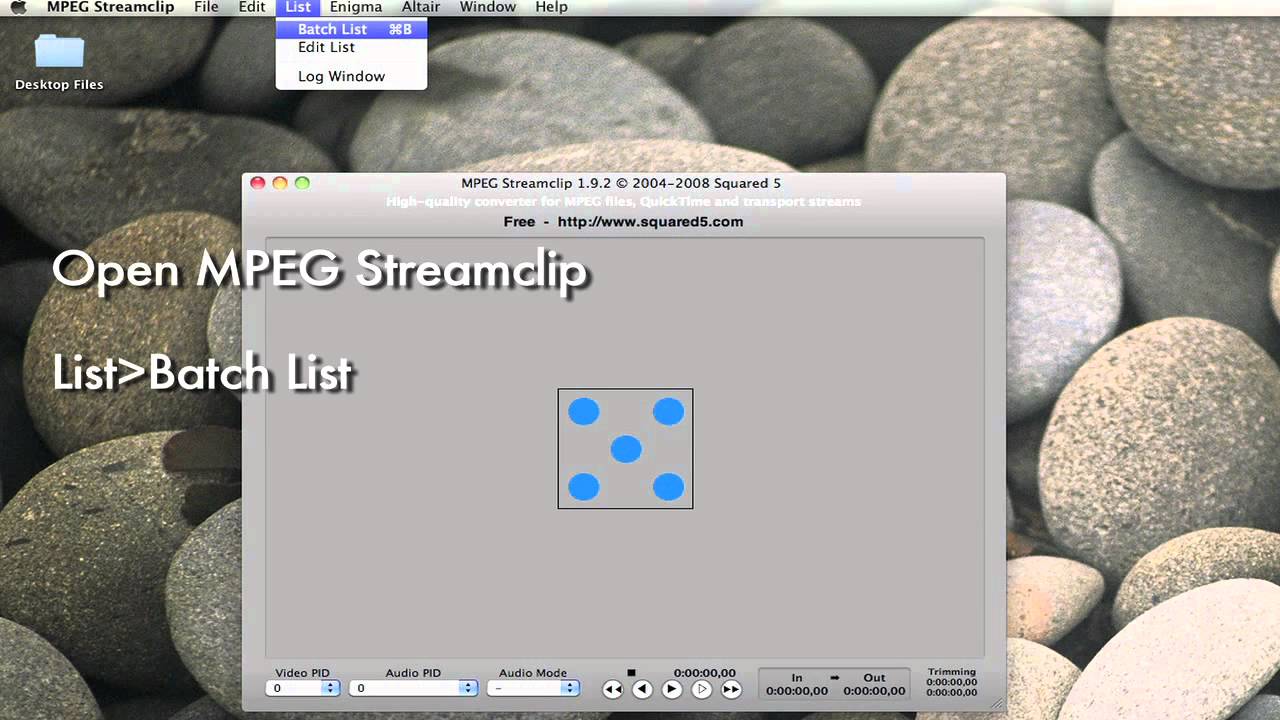
Task: Open the MPEG Streamclip application menu
Action: [110, 7]
